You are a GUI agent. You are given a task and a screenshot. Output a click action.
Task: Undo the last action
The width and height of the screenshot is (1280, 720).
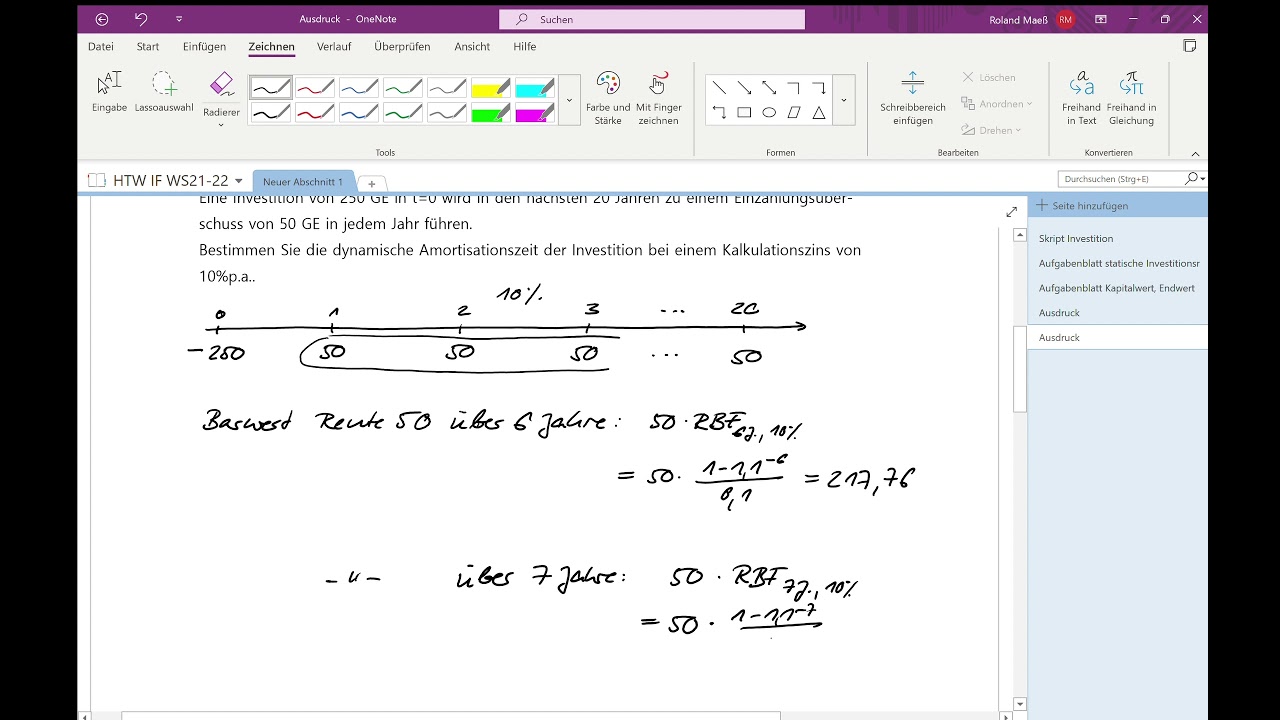coord(141,19)
